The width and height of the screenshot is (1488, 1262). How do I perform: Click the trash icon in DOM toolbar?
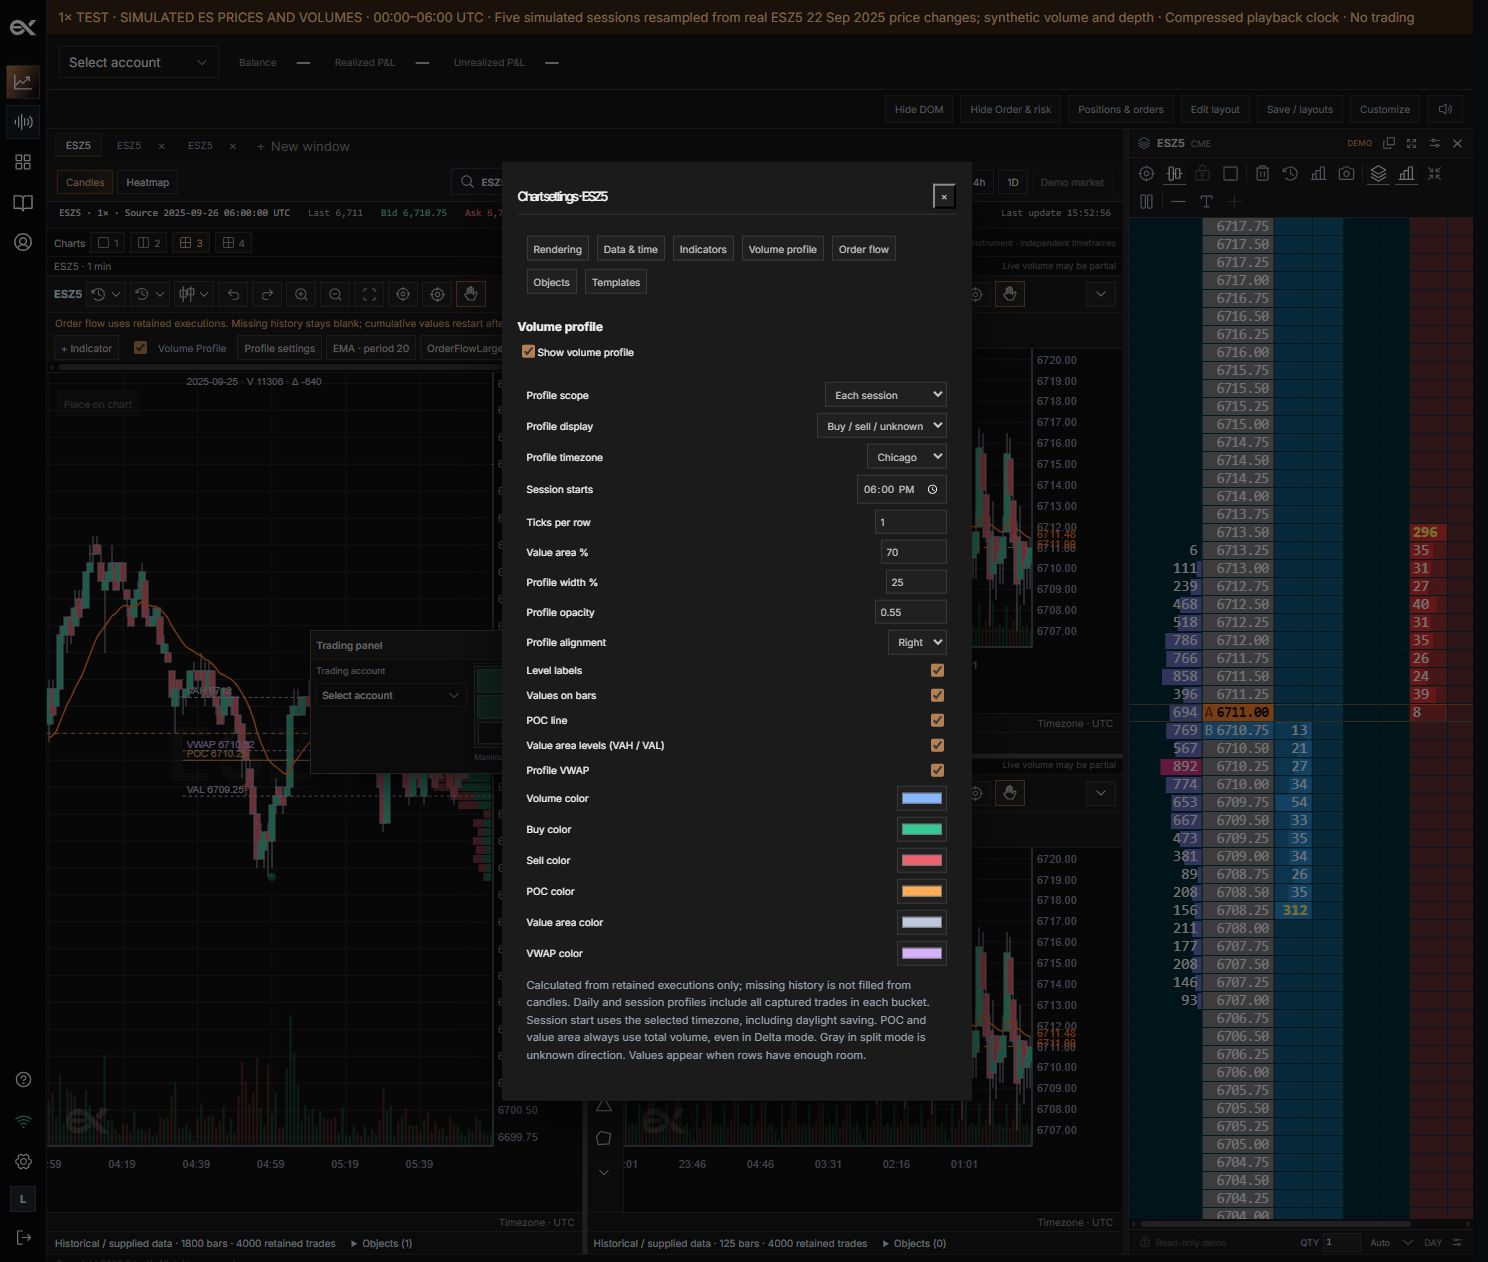pos(1262,174)
